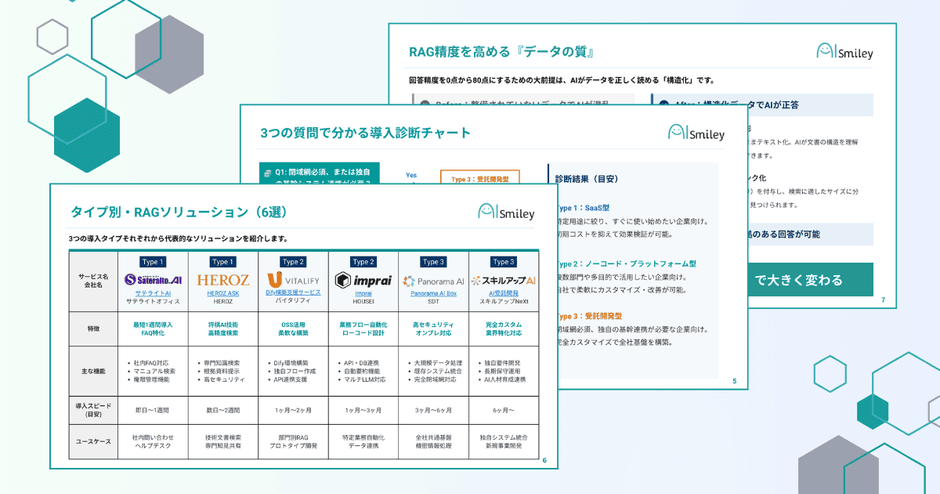The height and width of the screenshot is (494, 940).
Task: Click the 3つの導入タイプそれぞれから subtitle line
Action: (179, 239)
